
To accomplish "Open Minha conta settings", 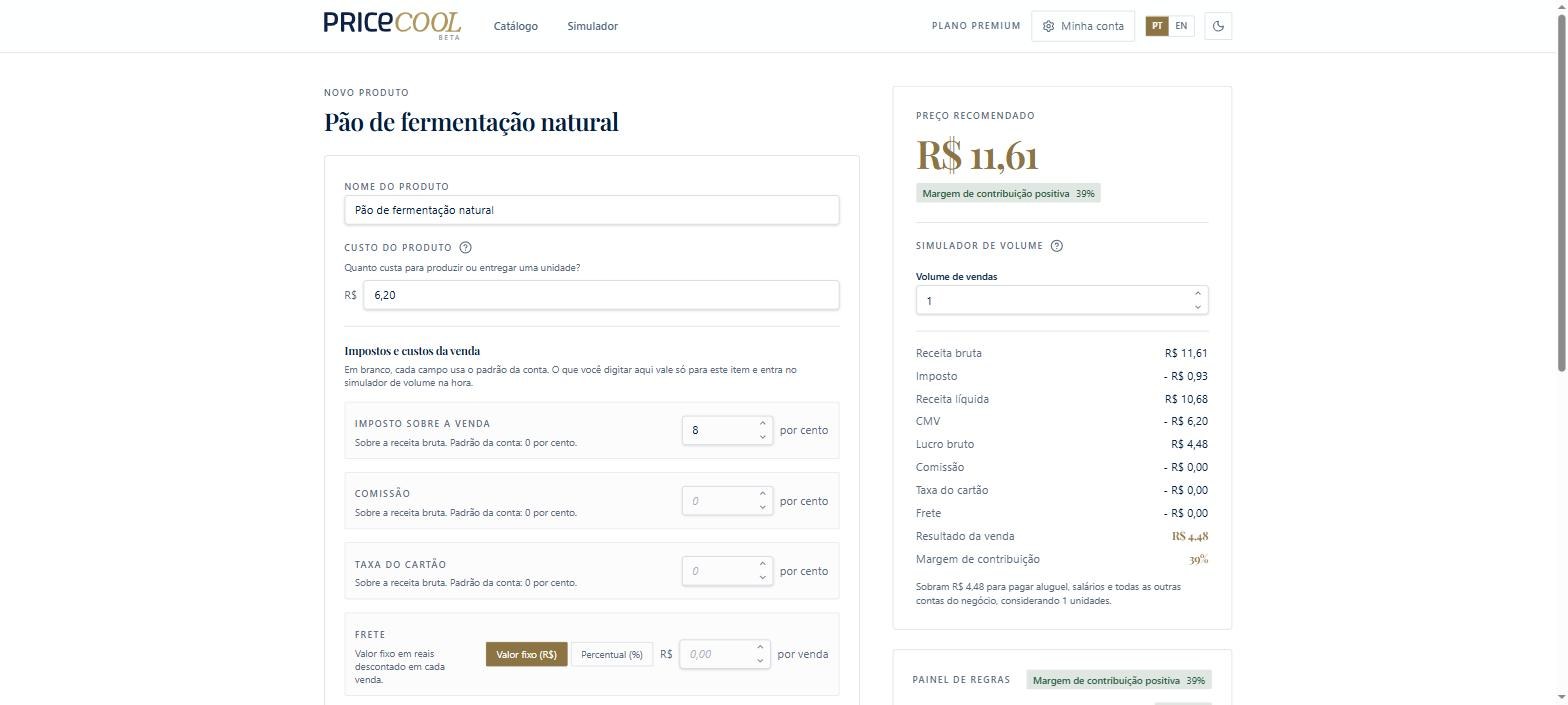I will point(1083,26).
